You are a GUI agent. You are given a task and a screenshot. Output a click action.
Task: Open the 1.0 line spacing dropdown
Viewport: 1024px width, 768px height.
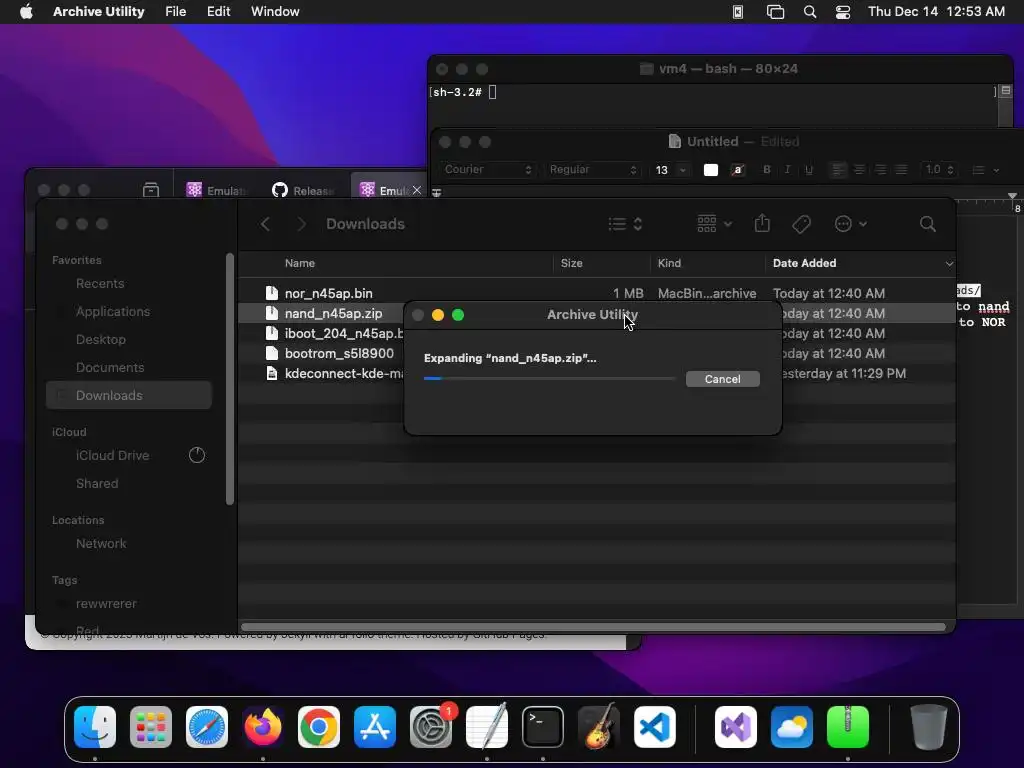click(x=939, y=170)
